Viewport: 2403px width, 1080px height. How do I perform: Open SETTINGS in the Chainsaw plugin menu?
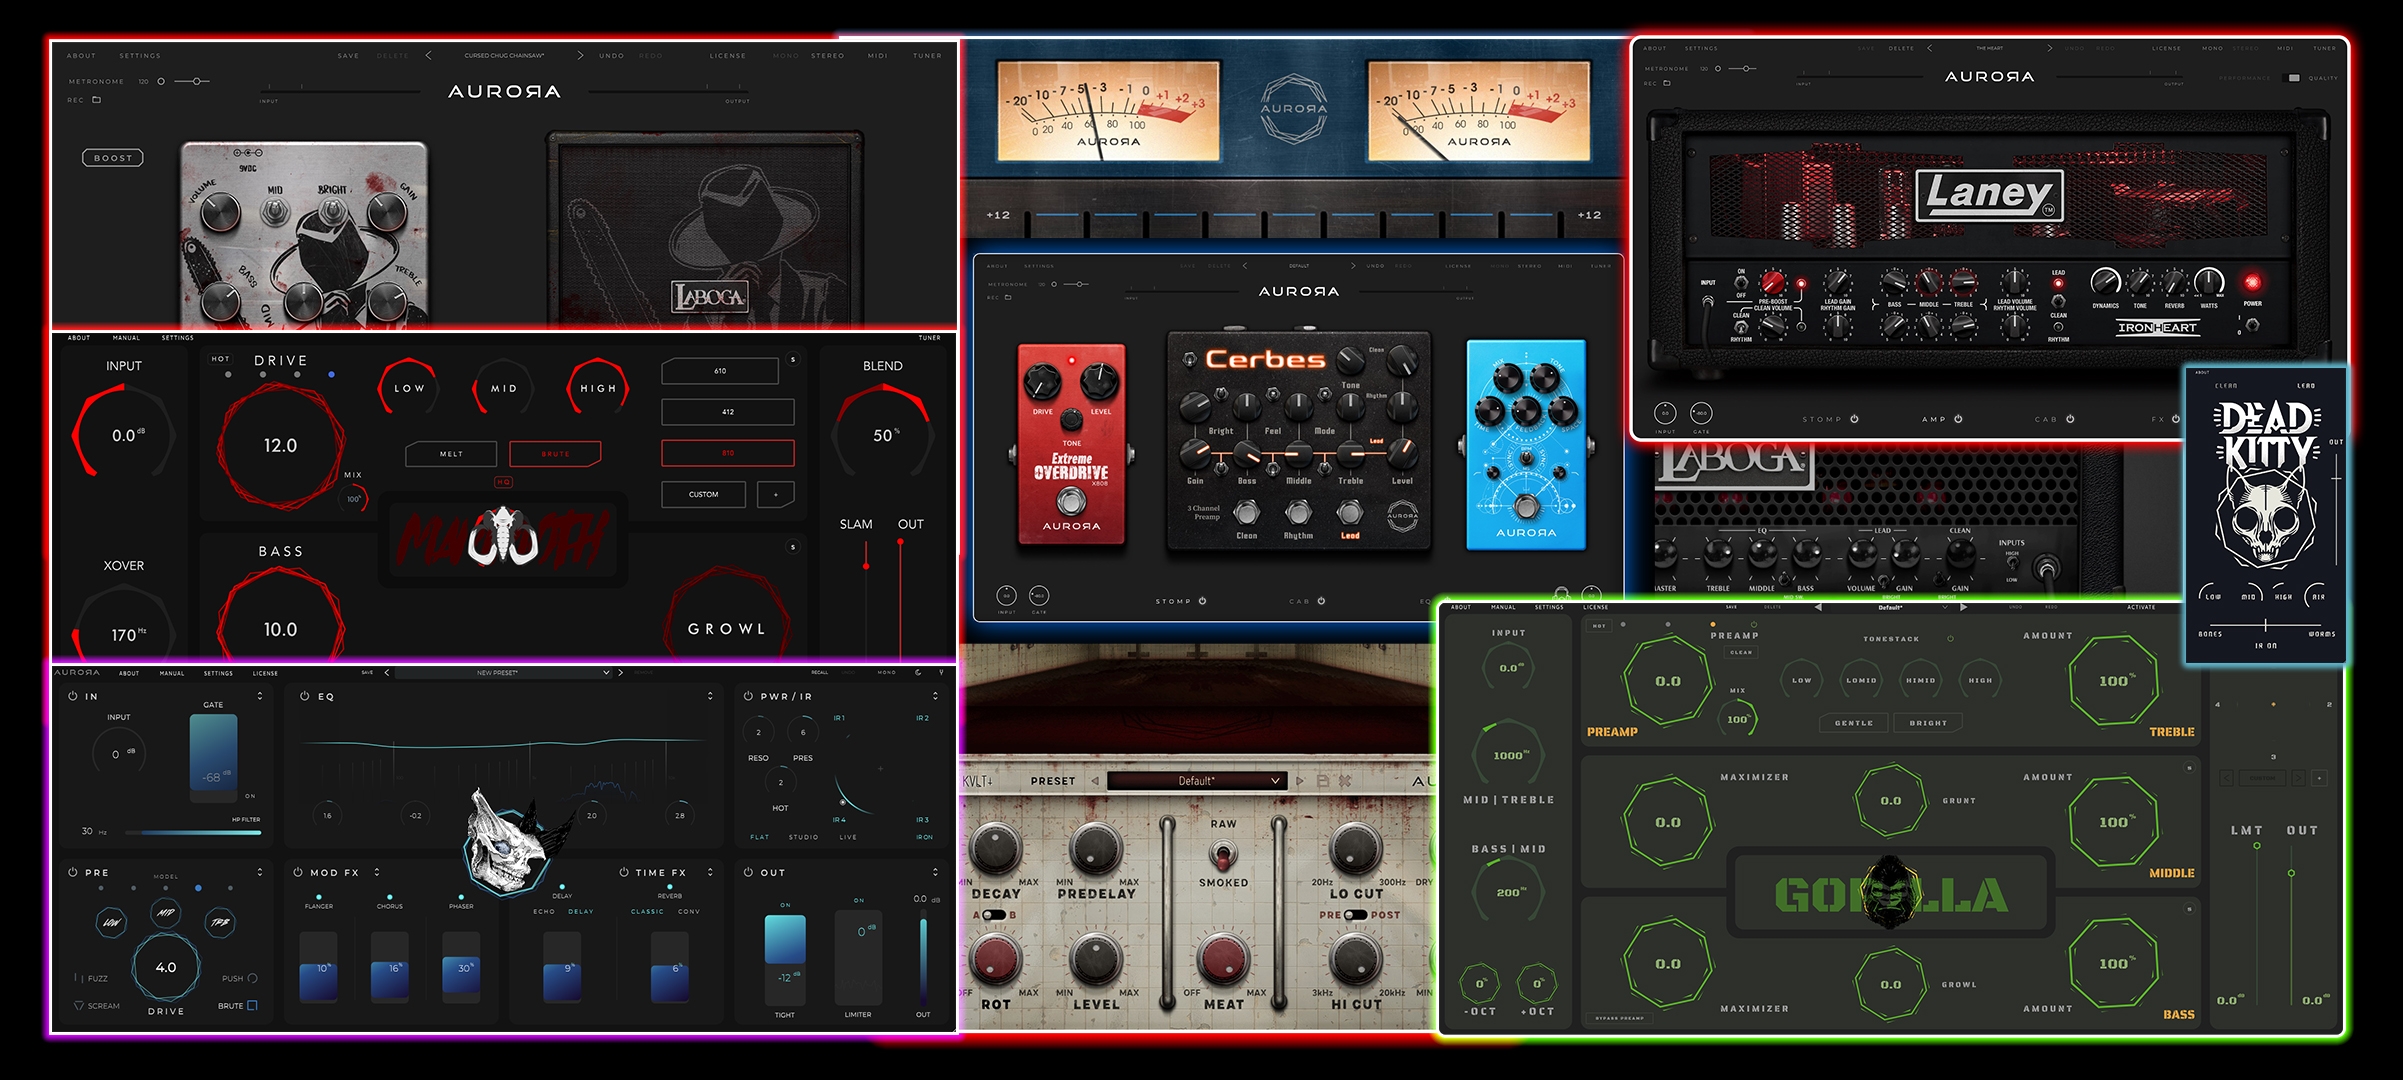click(x=140, y=56)
